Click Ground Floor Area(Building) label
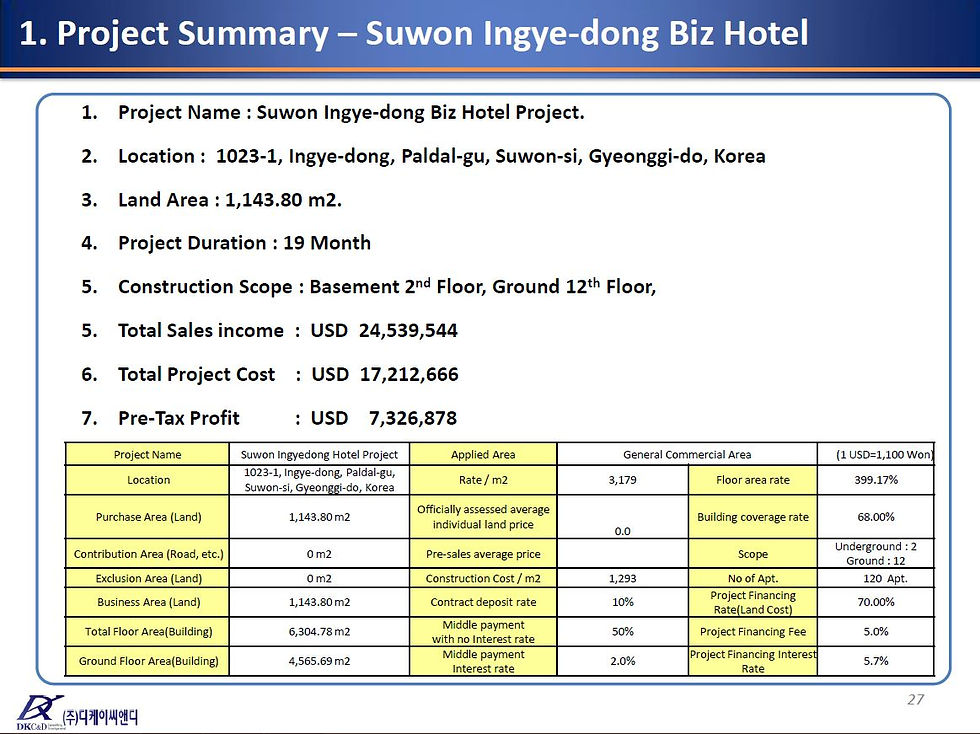 148,661
